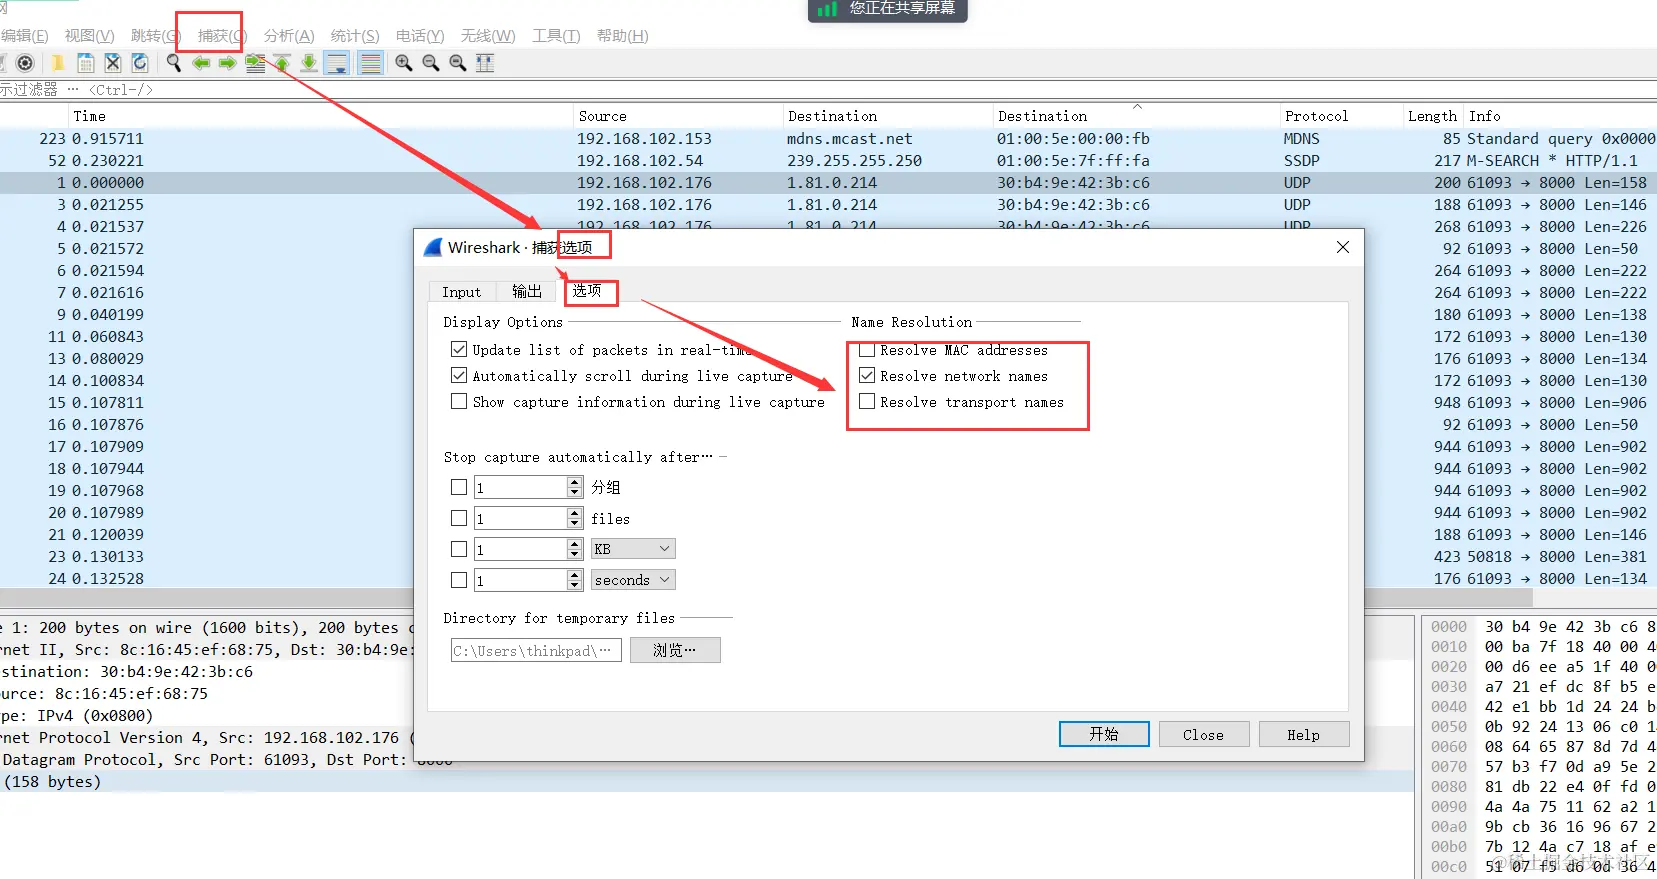1657x879 pixels.
Task: Click stepper arrows of files count spinbox
Action: (575, 518)
